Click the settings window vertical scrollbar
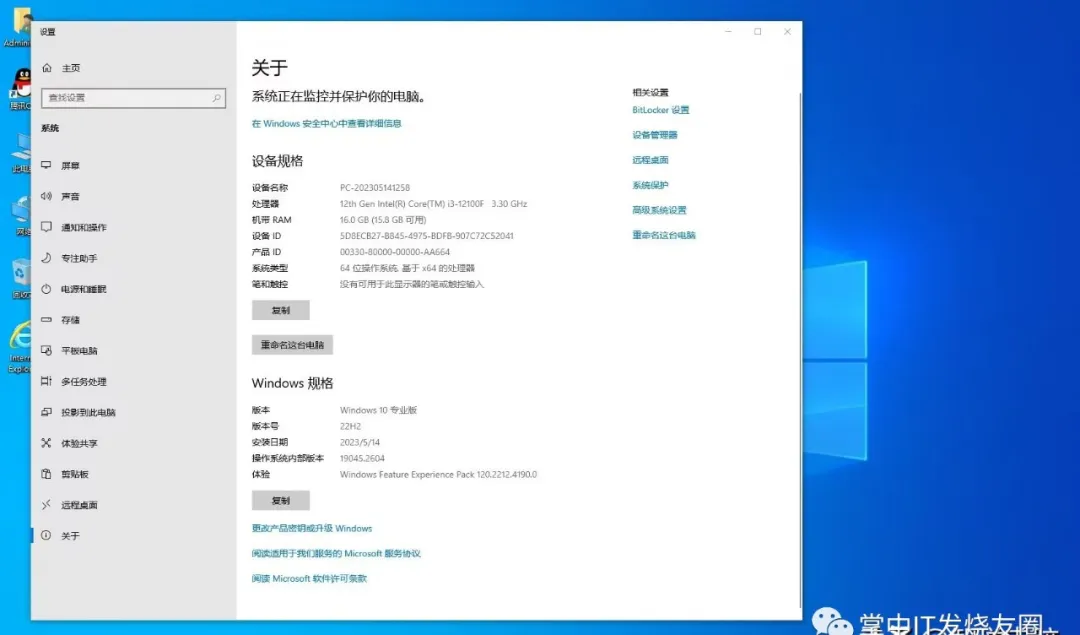The width and height of the screenshot is (1080, 635). tap(800, 348)
